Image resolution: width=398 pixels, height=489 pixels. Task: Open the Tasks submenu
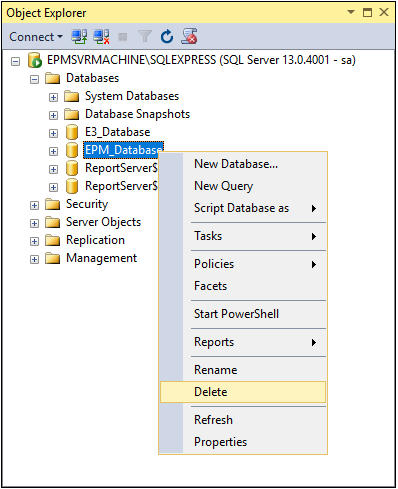[243, 236]
